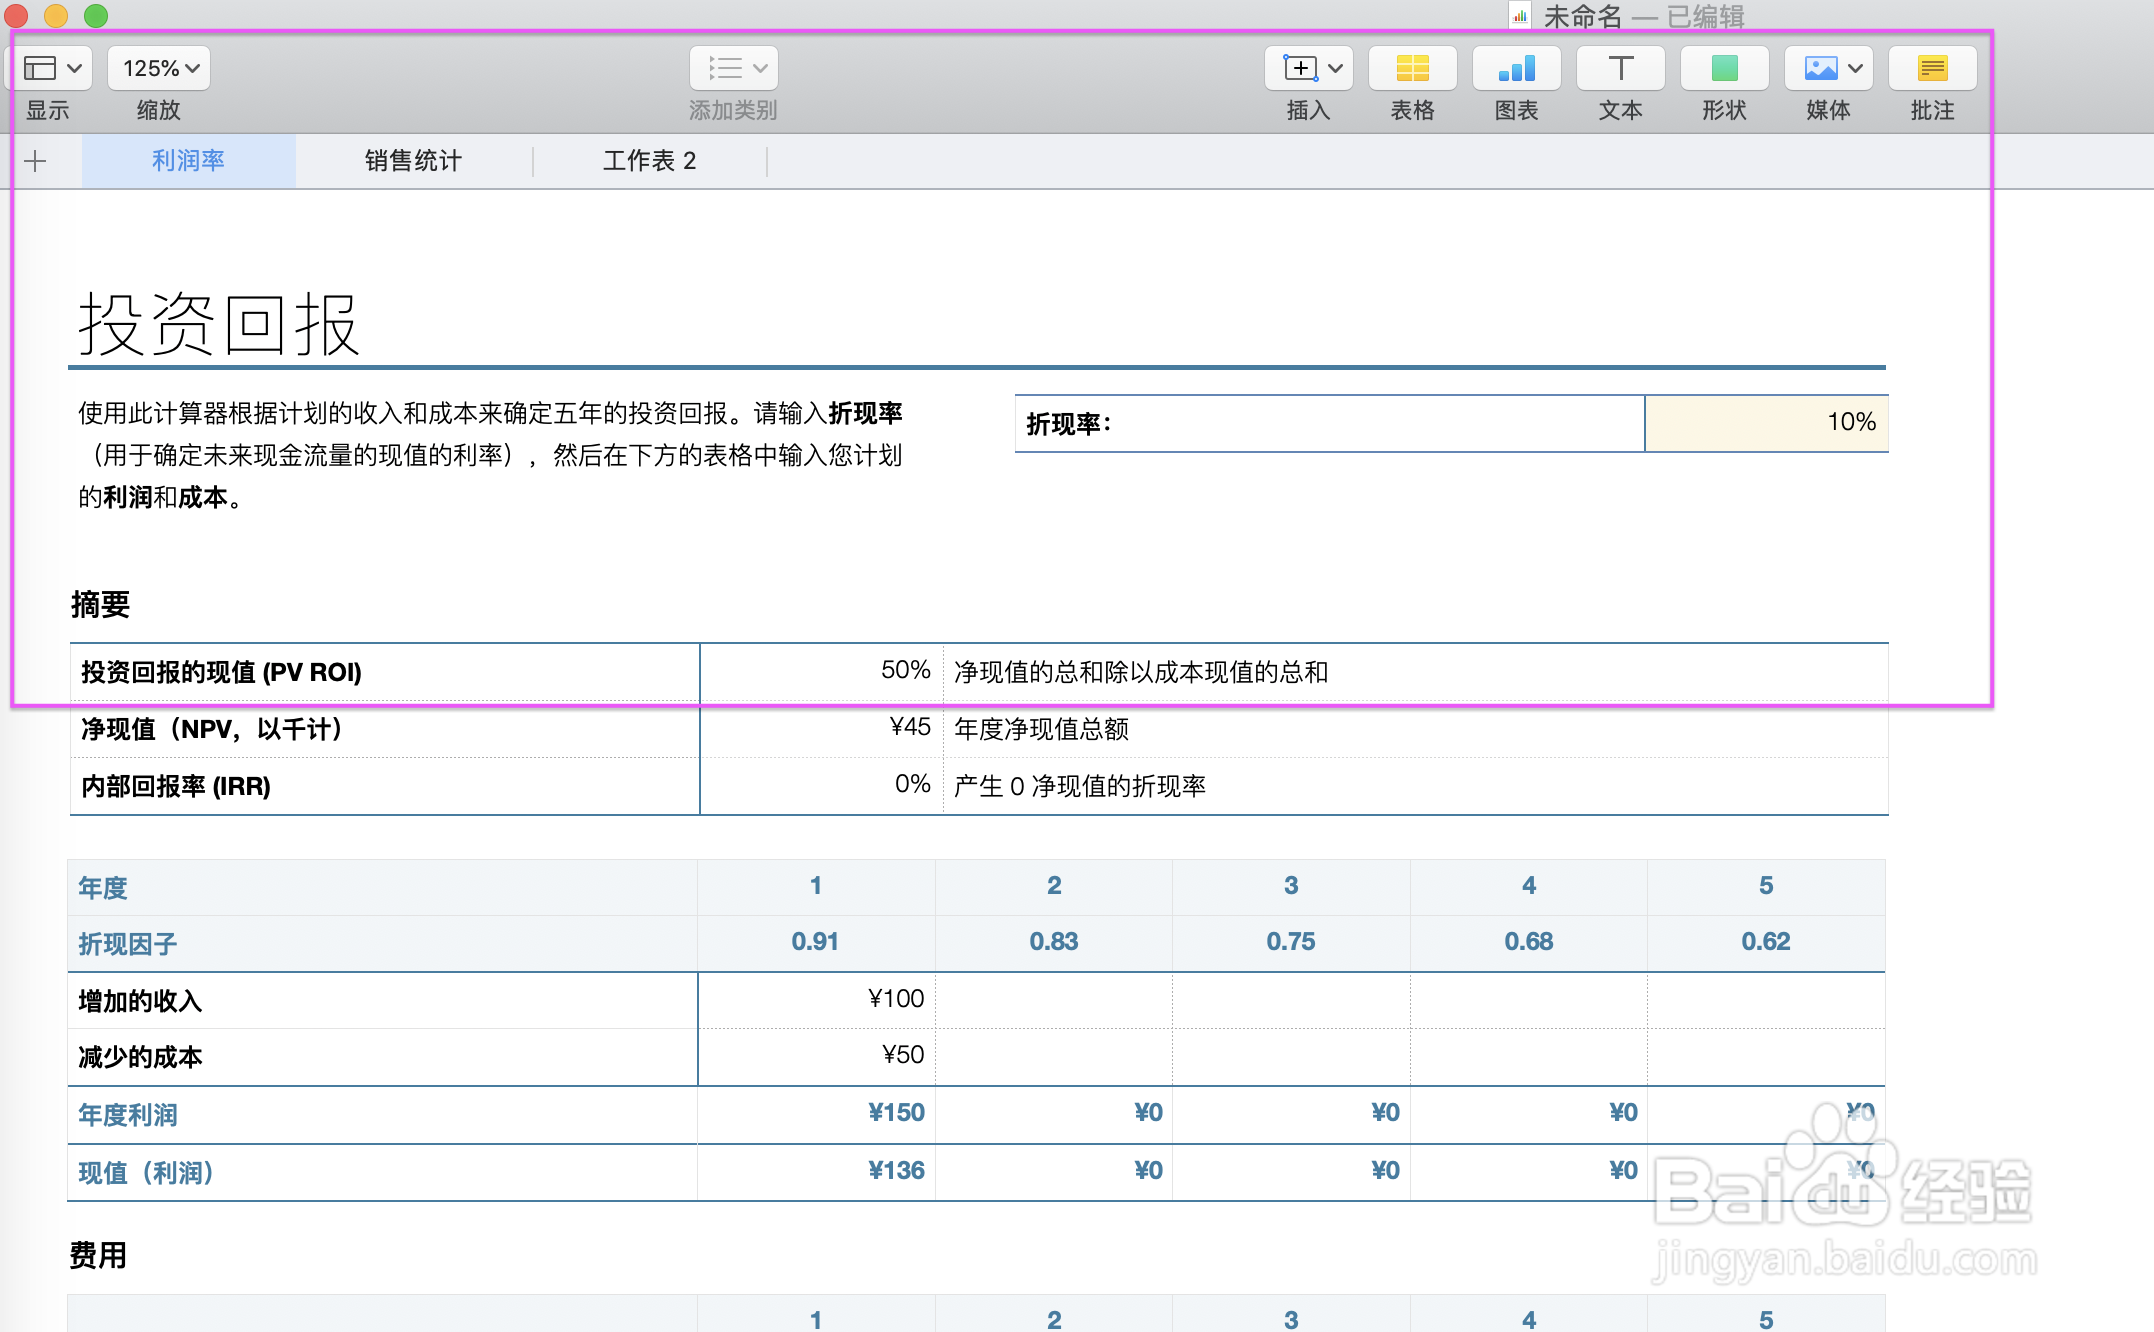Open the 媒体 media dropdown
2154x1332 pixels.
[x=1828, y=68]
